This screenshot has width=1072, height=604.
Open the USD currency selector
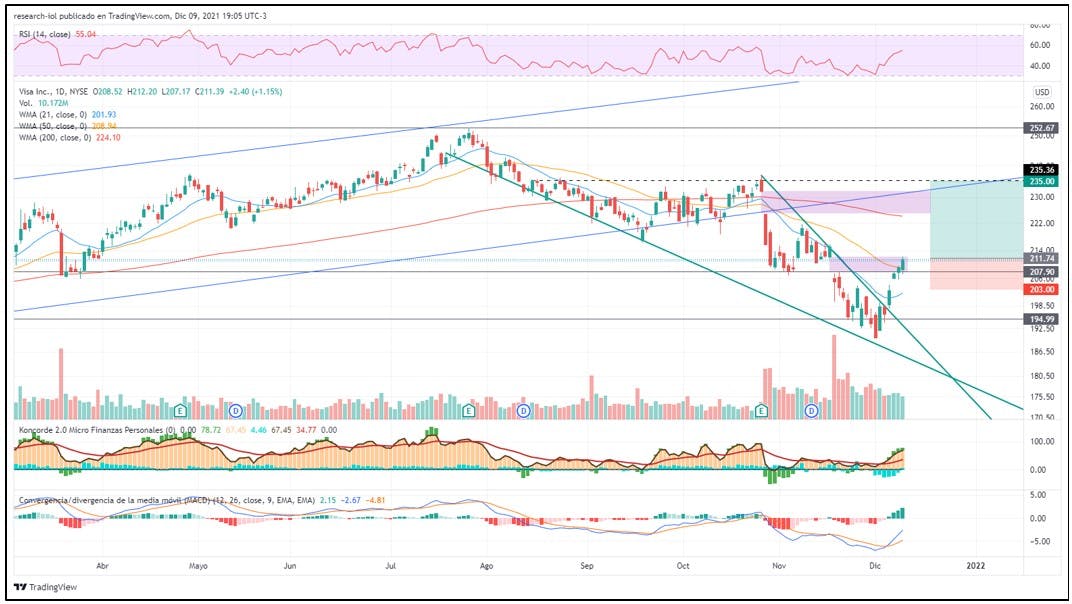1042,92
